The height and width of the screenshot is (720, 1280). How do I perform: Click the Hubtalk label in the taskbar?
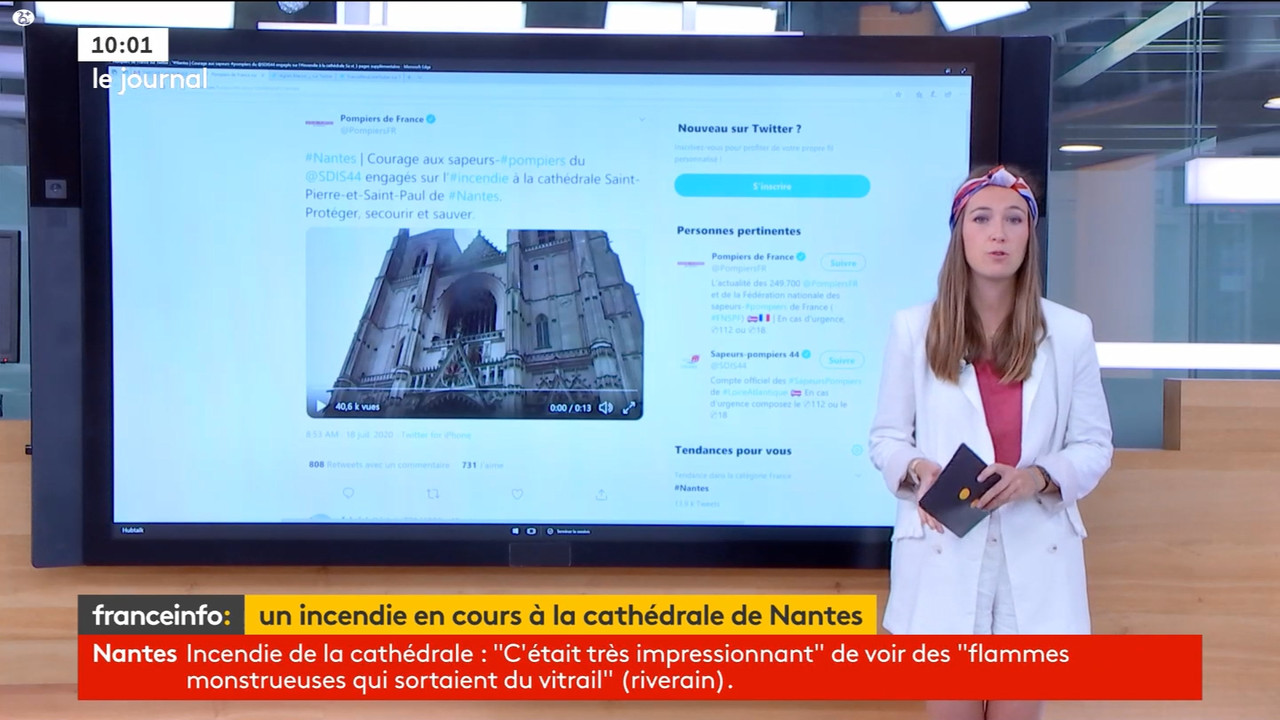(x=132, y=530)
